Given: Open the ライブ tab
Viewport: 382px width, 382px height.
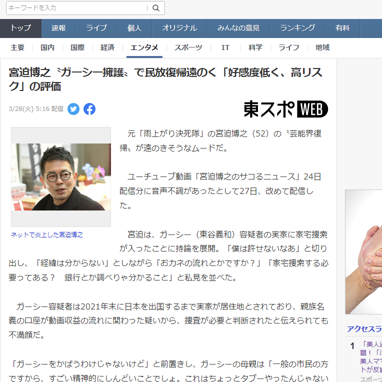Looking at the screenshot, I should point(97,28).
